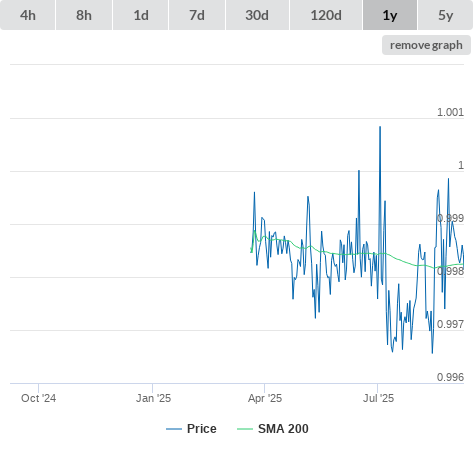
Task: Select the 7d time range tab
Action: click(x=197, y=15)
